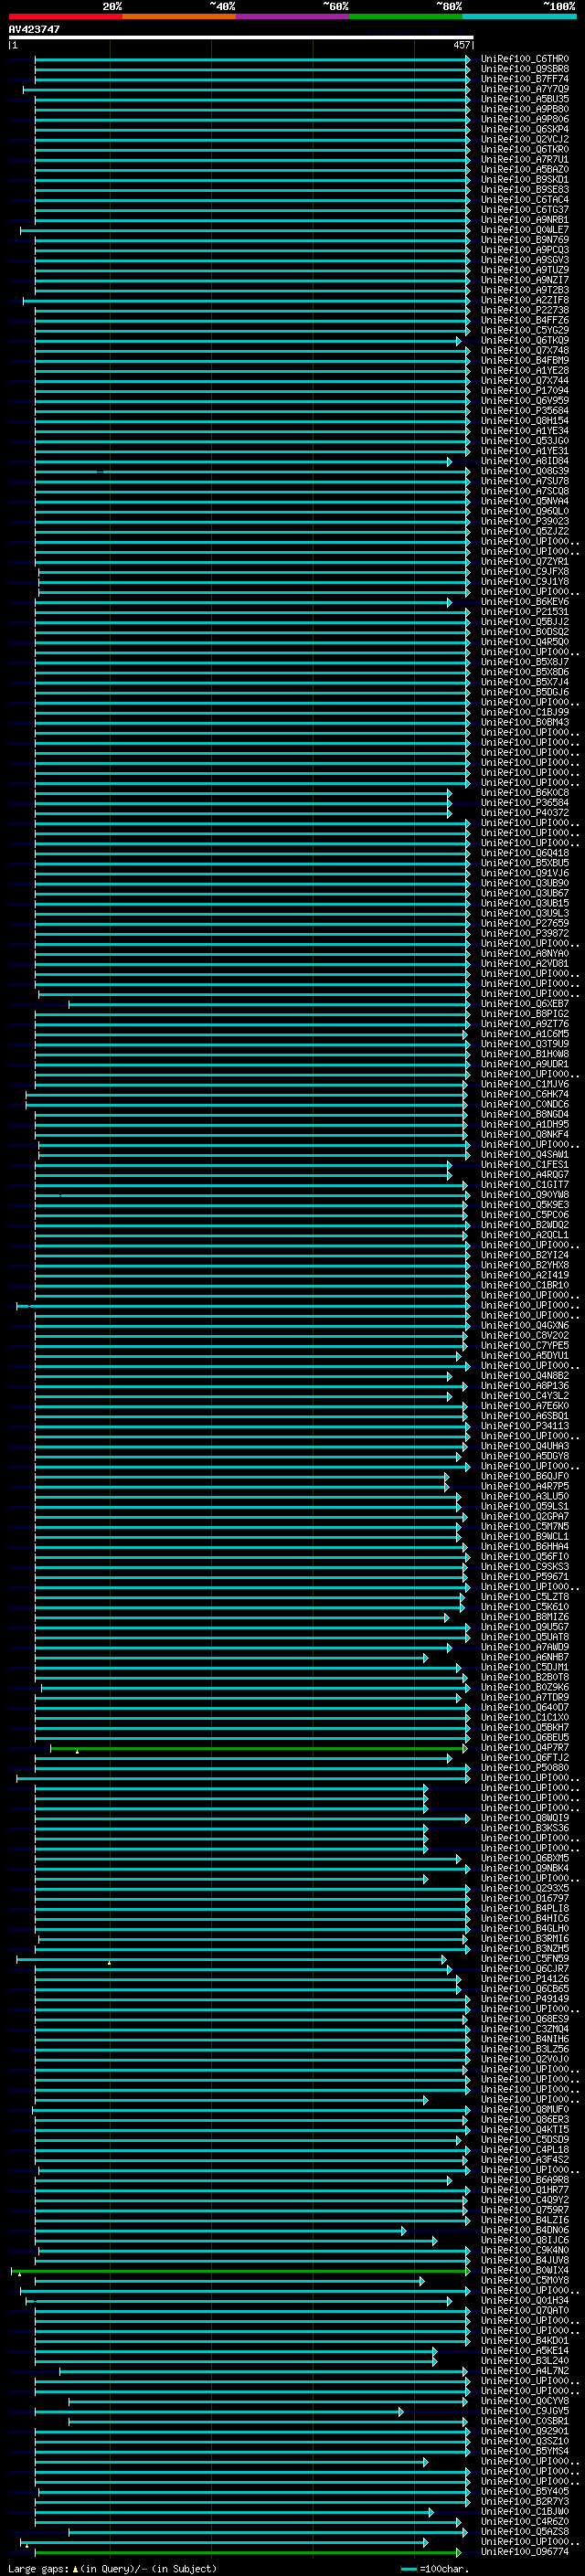The height and width of the screenshot is (2576, 585).
Task: Select hit UniRef100_B6KEV6
Action: pyautogui.click(x=524, y=602)
